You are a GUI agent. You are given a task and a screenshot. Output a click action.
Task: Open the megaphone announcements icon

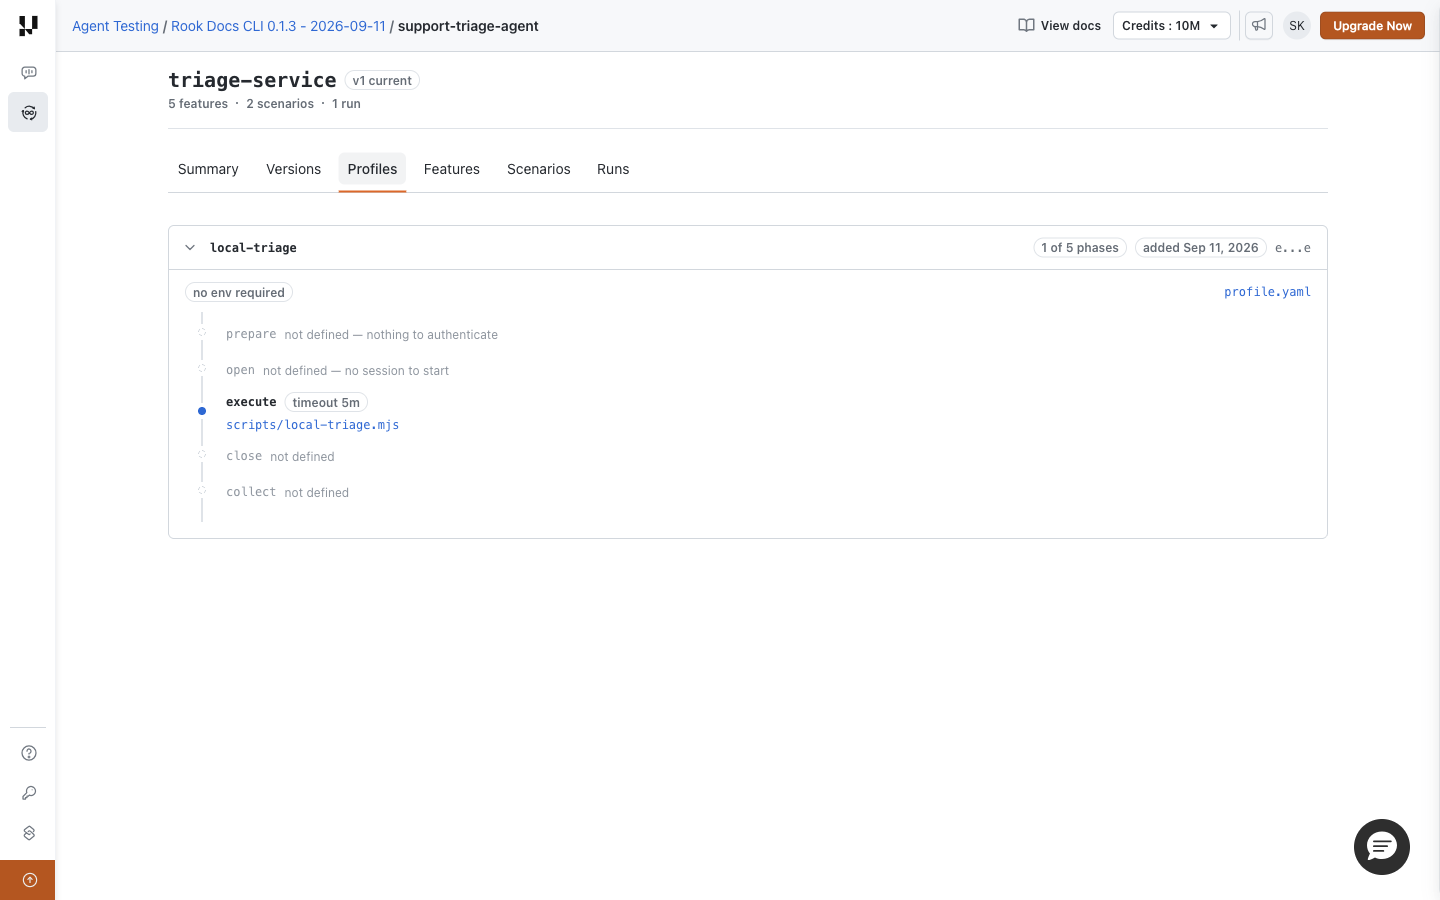[x=1259, y=26]
